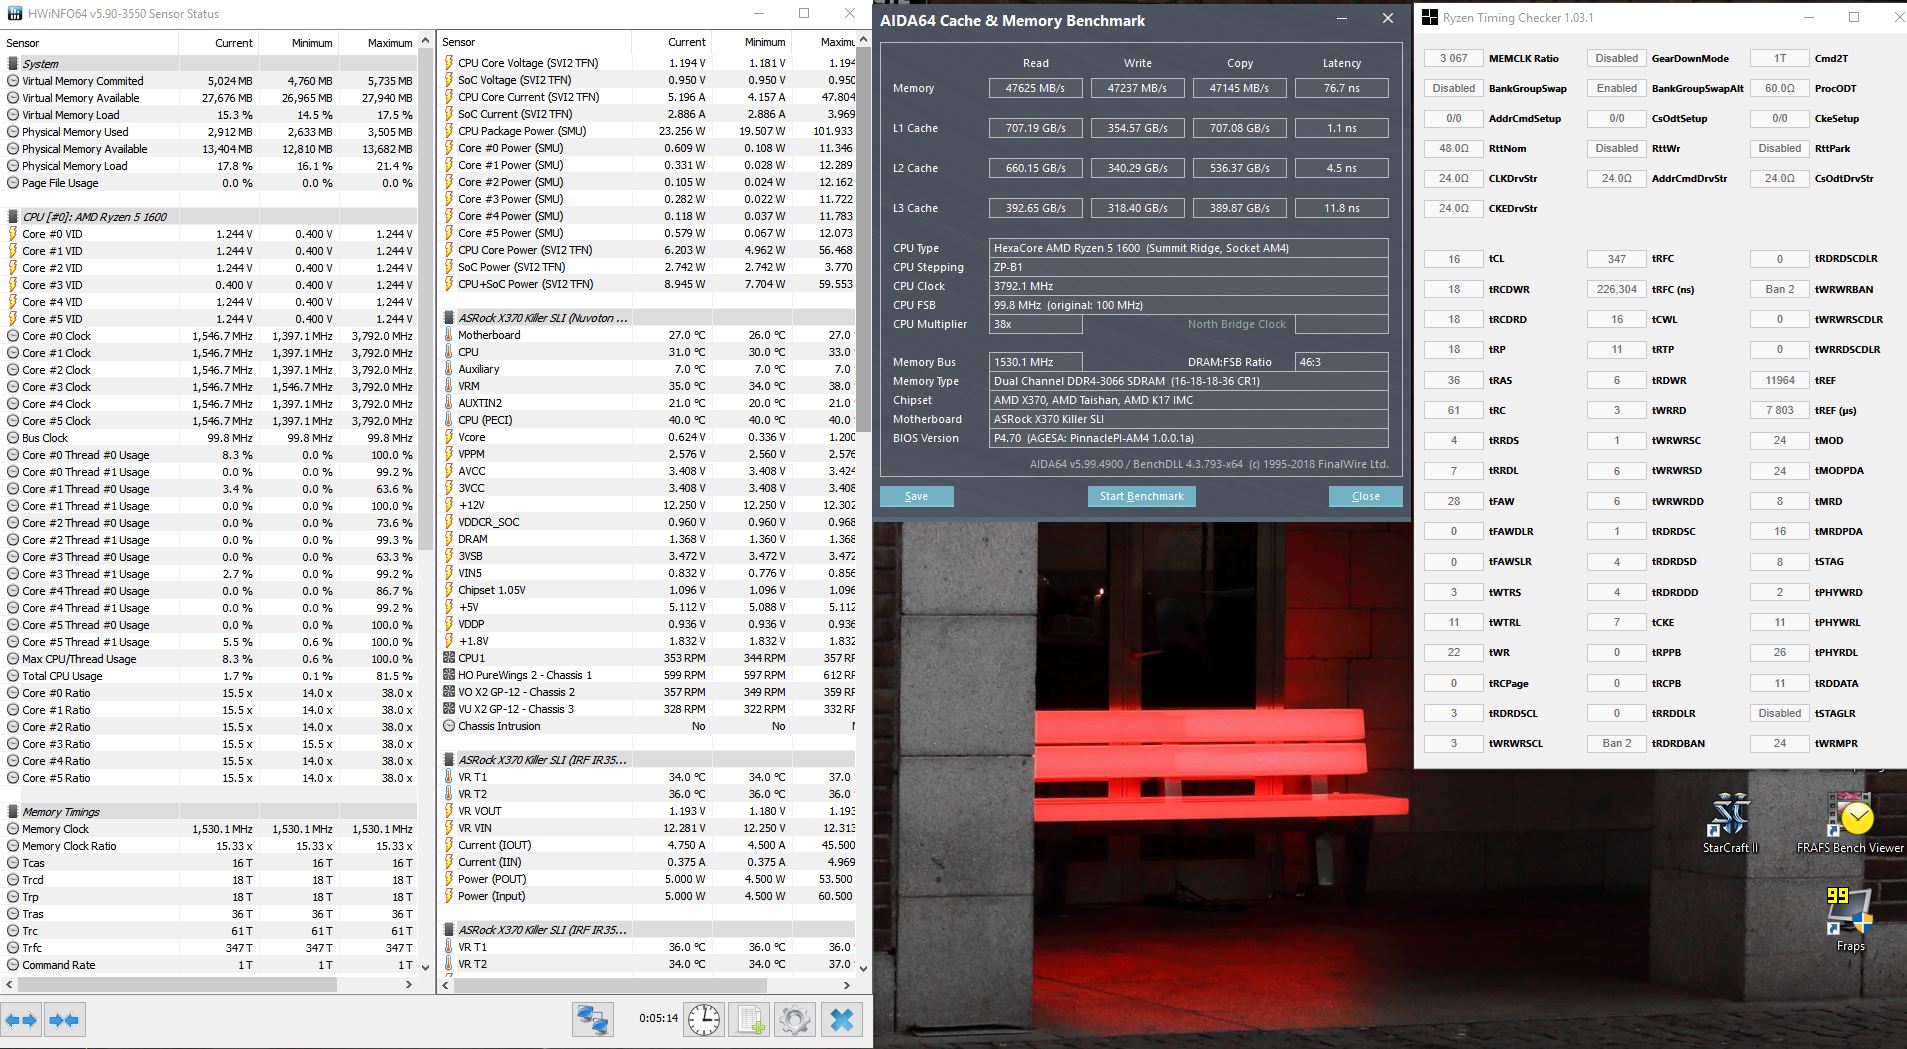Click the Memory Latency 76.7 ns field
Viewport: 1907px width, 1049px height.
pyautogui.click(x=1341, y=88)
